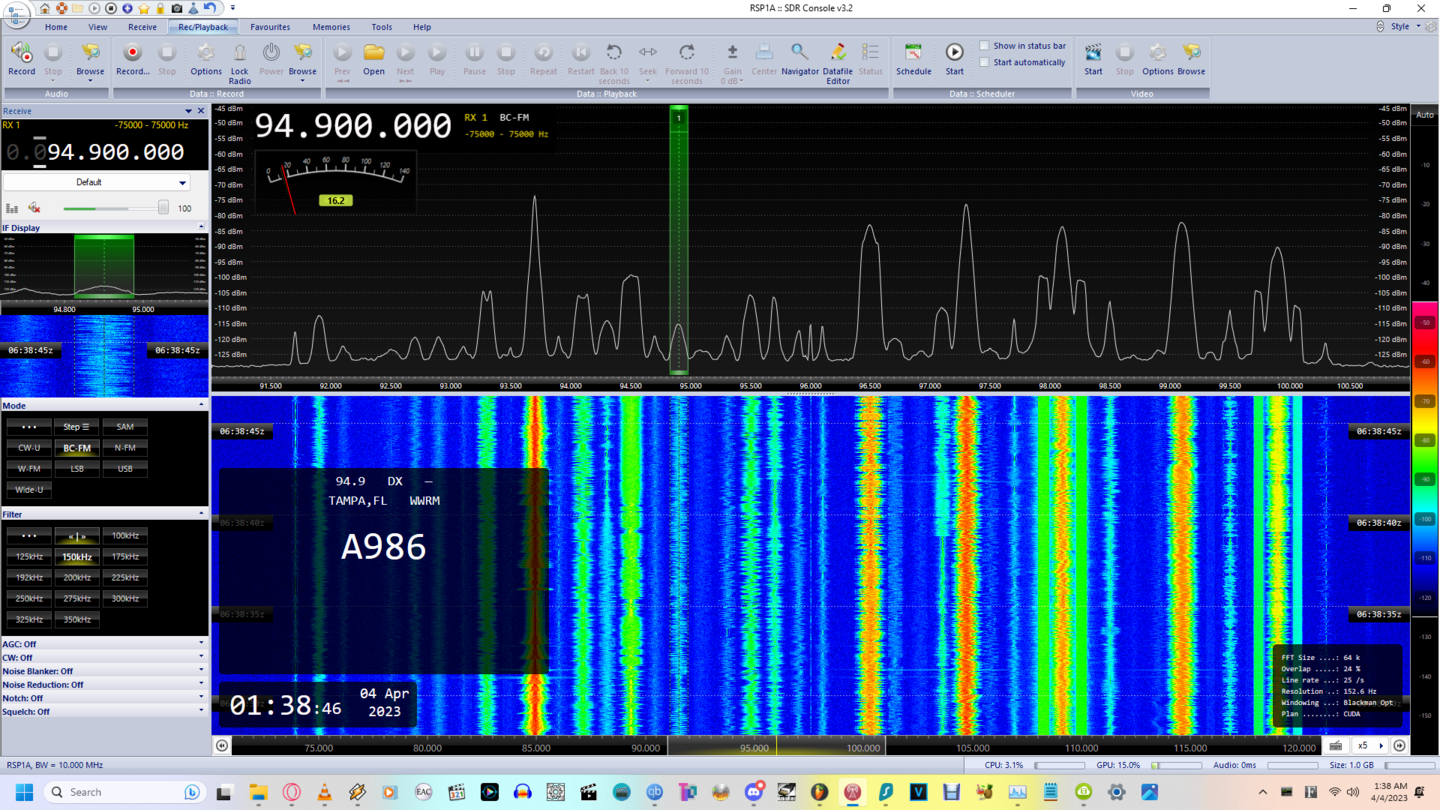Click zoom in button on bottom span bar

[1399, 745]
